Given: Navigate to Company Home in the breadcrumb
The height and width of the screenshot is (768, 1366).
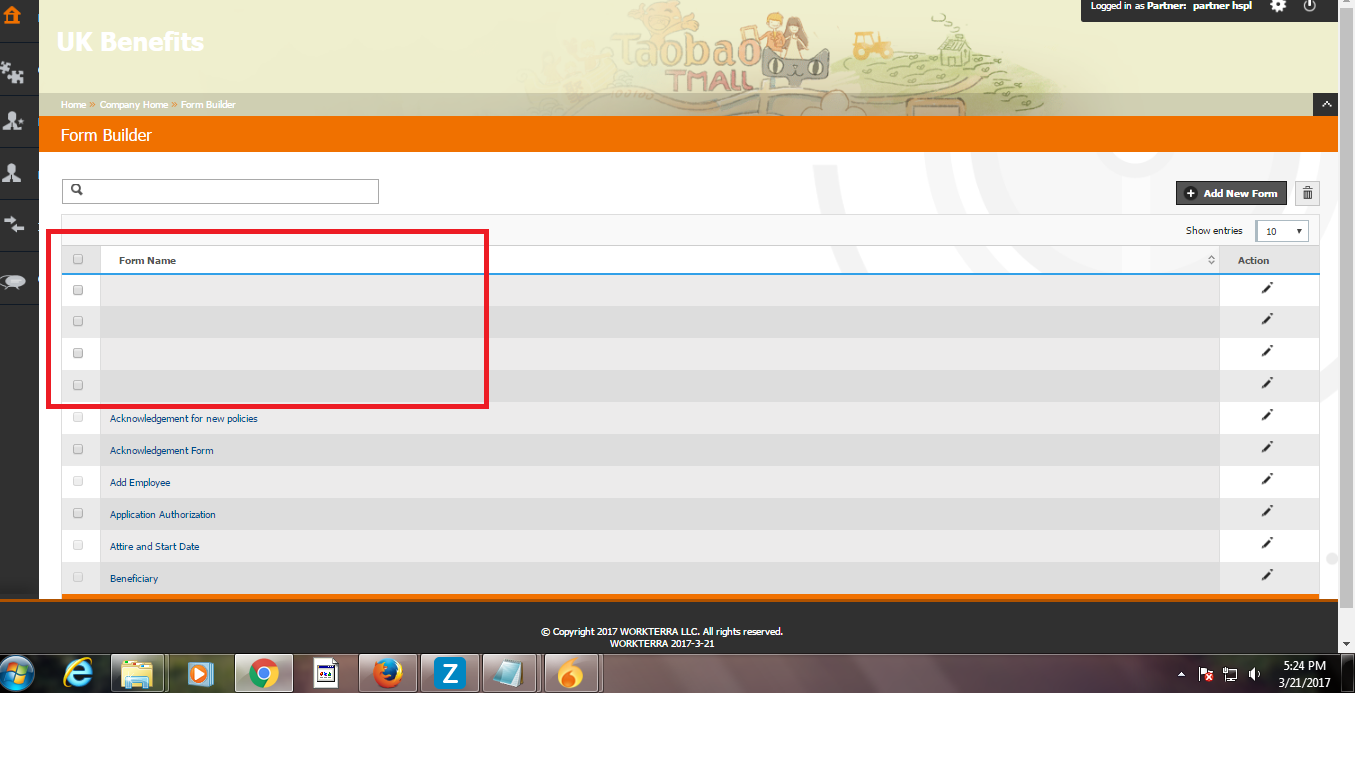Looking at the screenshot, I should (134, 104).
